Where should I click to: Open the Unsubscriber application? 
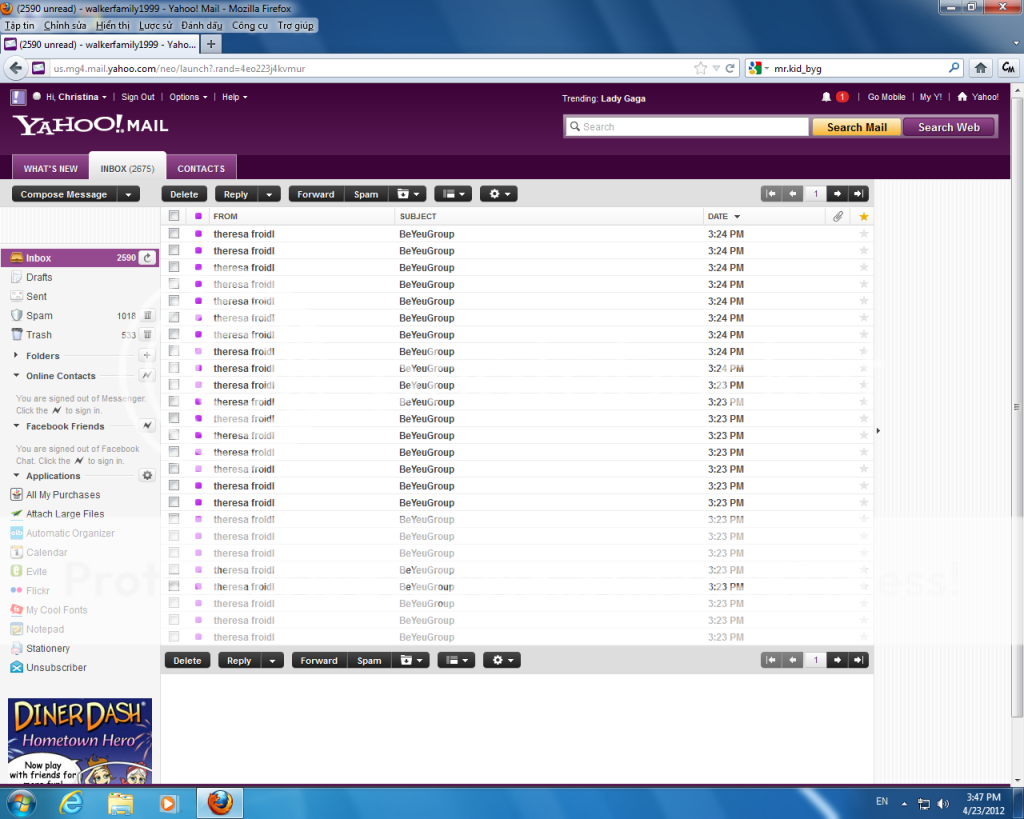(56, 668)
